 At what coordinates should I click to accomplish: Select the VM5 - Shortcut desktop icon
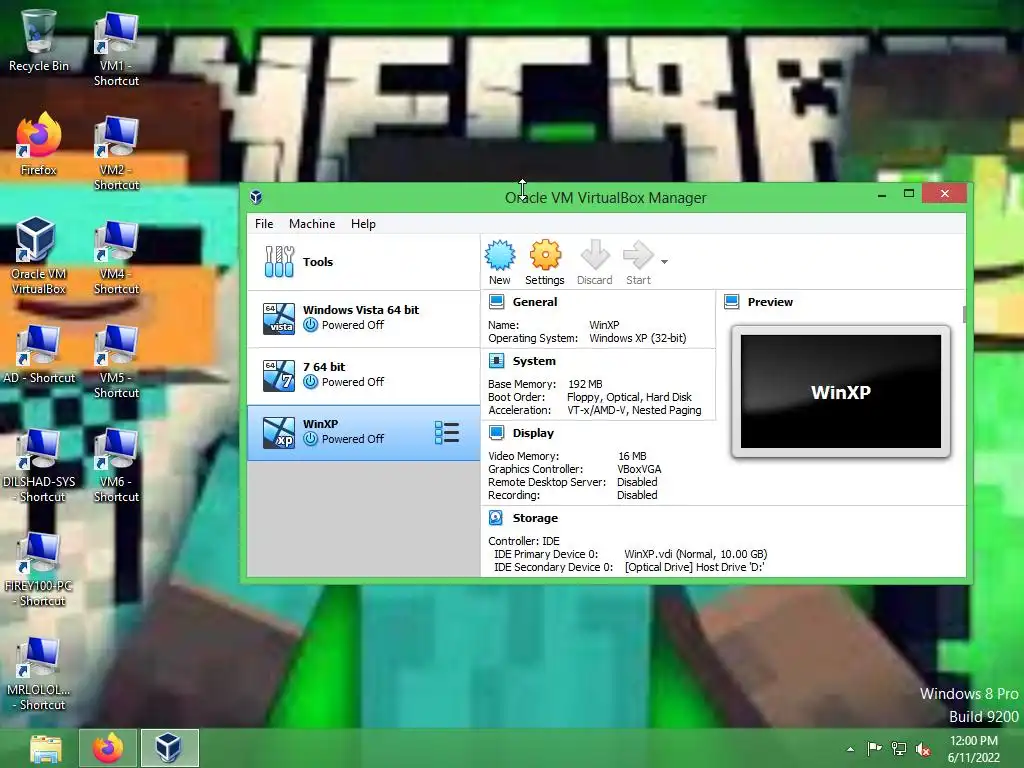[x=116, y=360]
